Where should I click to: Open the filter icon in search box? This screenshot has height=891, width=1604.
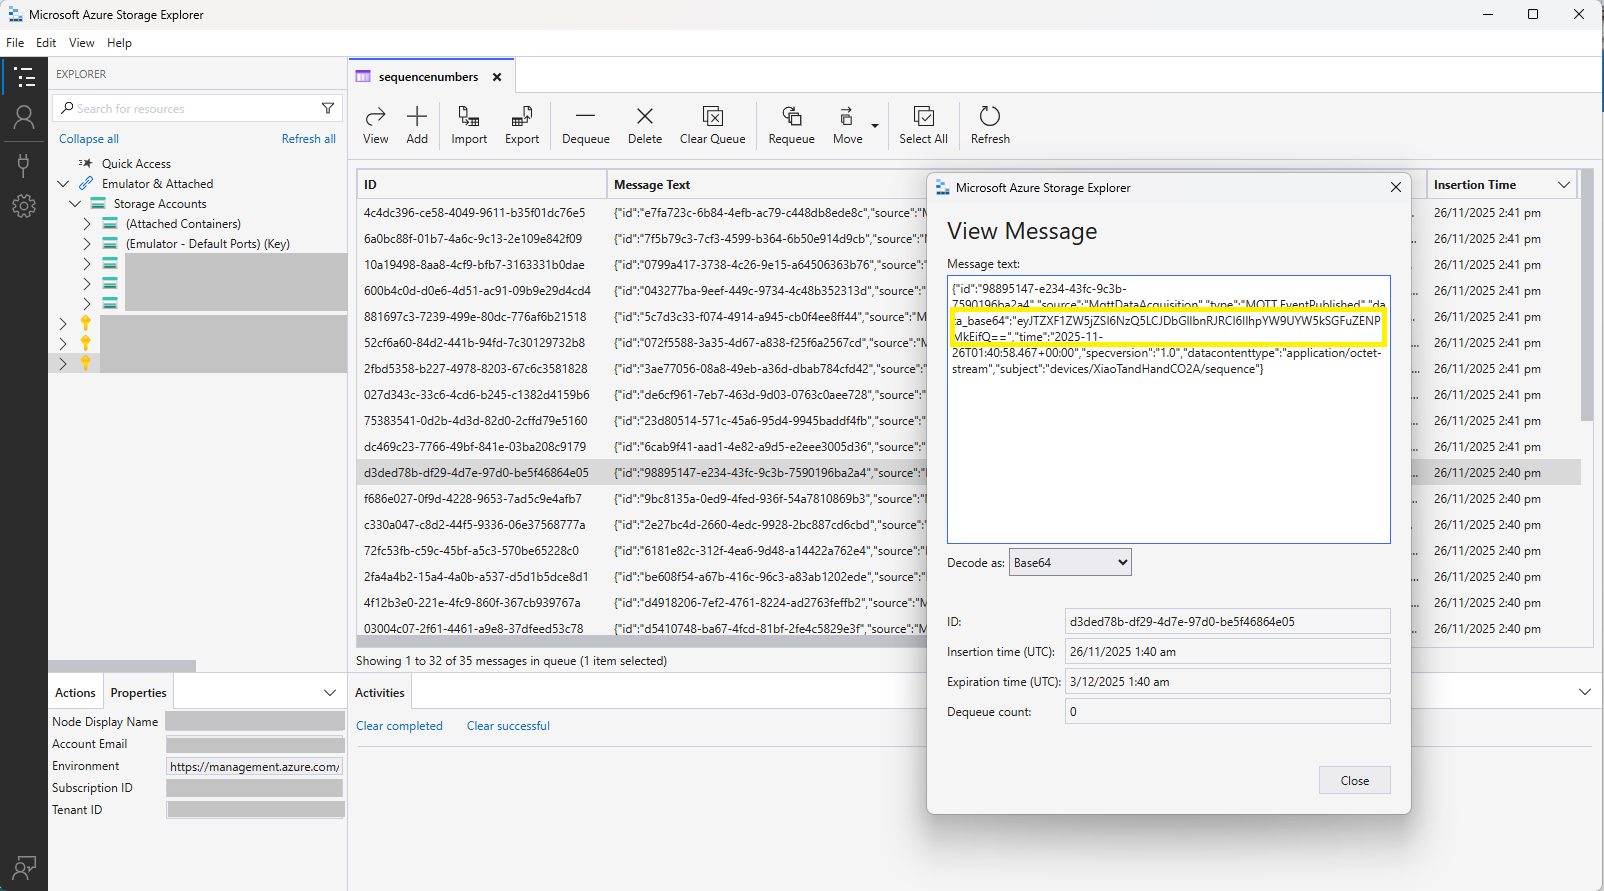click(328, 108)
